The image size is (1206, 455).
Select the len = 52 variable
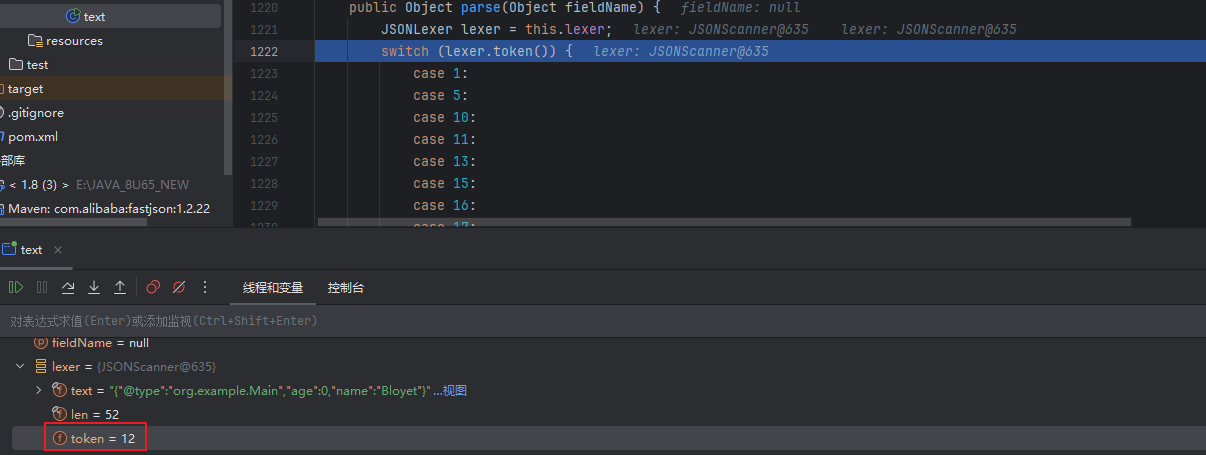pos(603,414)
